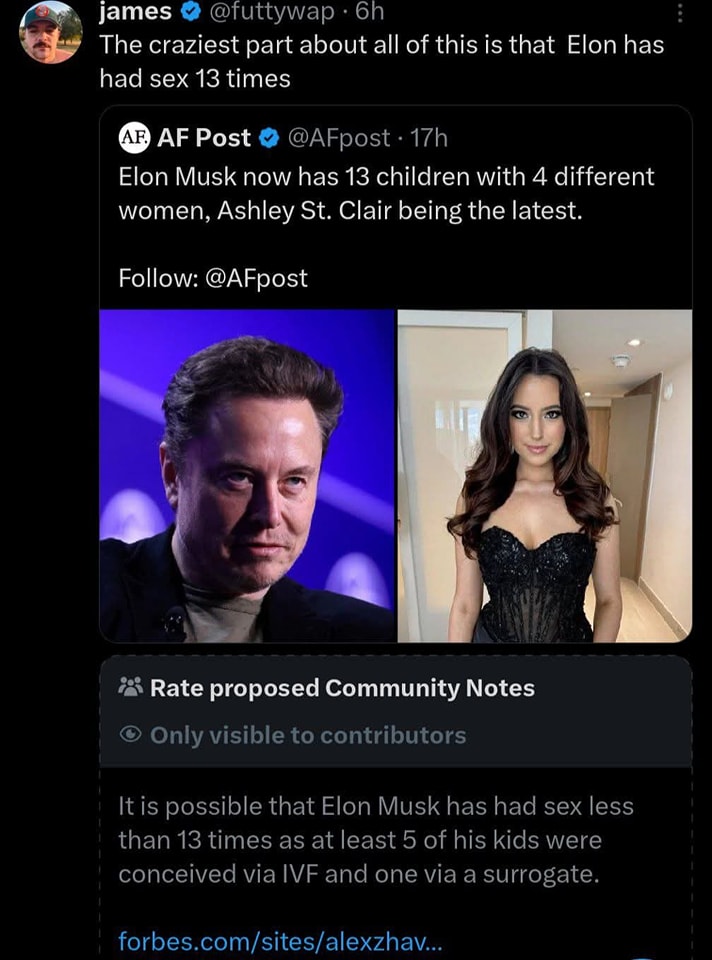Open the right photo of woman in black dress
Viewport: 712px width, 960px height.
(x=545, y=476)
